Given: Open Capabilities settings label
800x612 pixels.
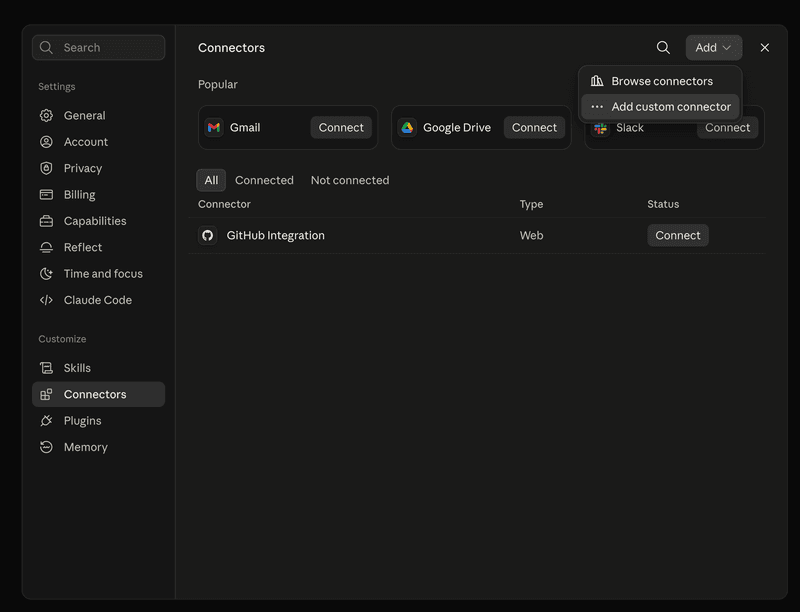Looking at the screenshot, I should click(95, 221).
